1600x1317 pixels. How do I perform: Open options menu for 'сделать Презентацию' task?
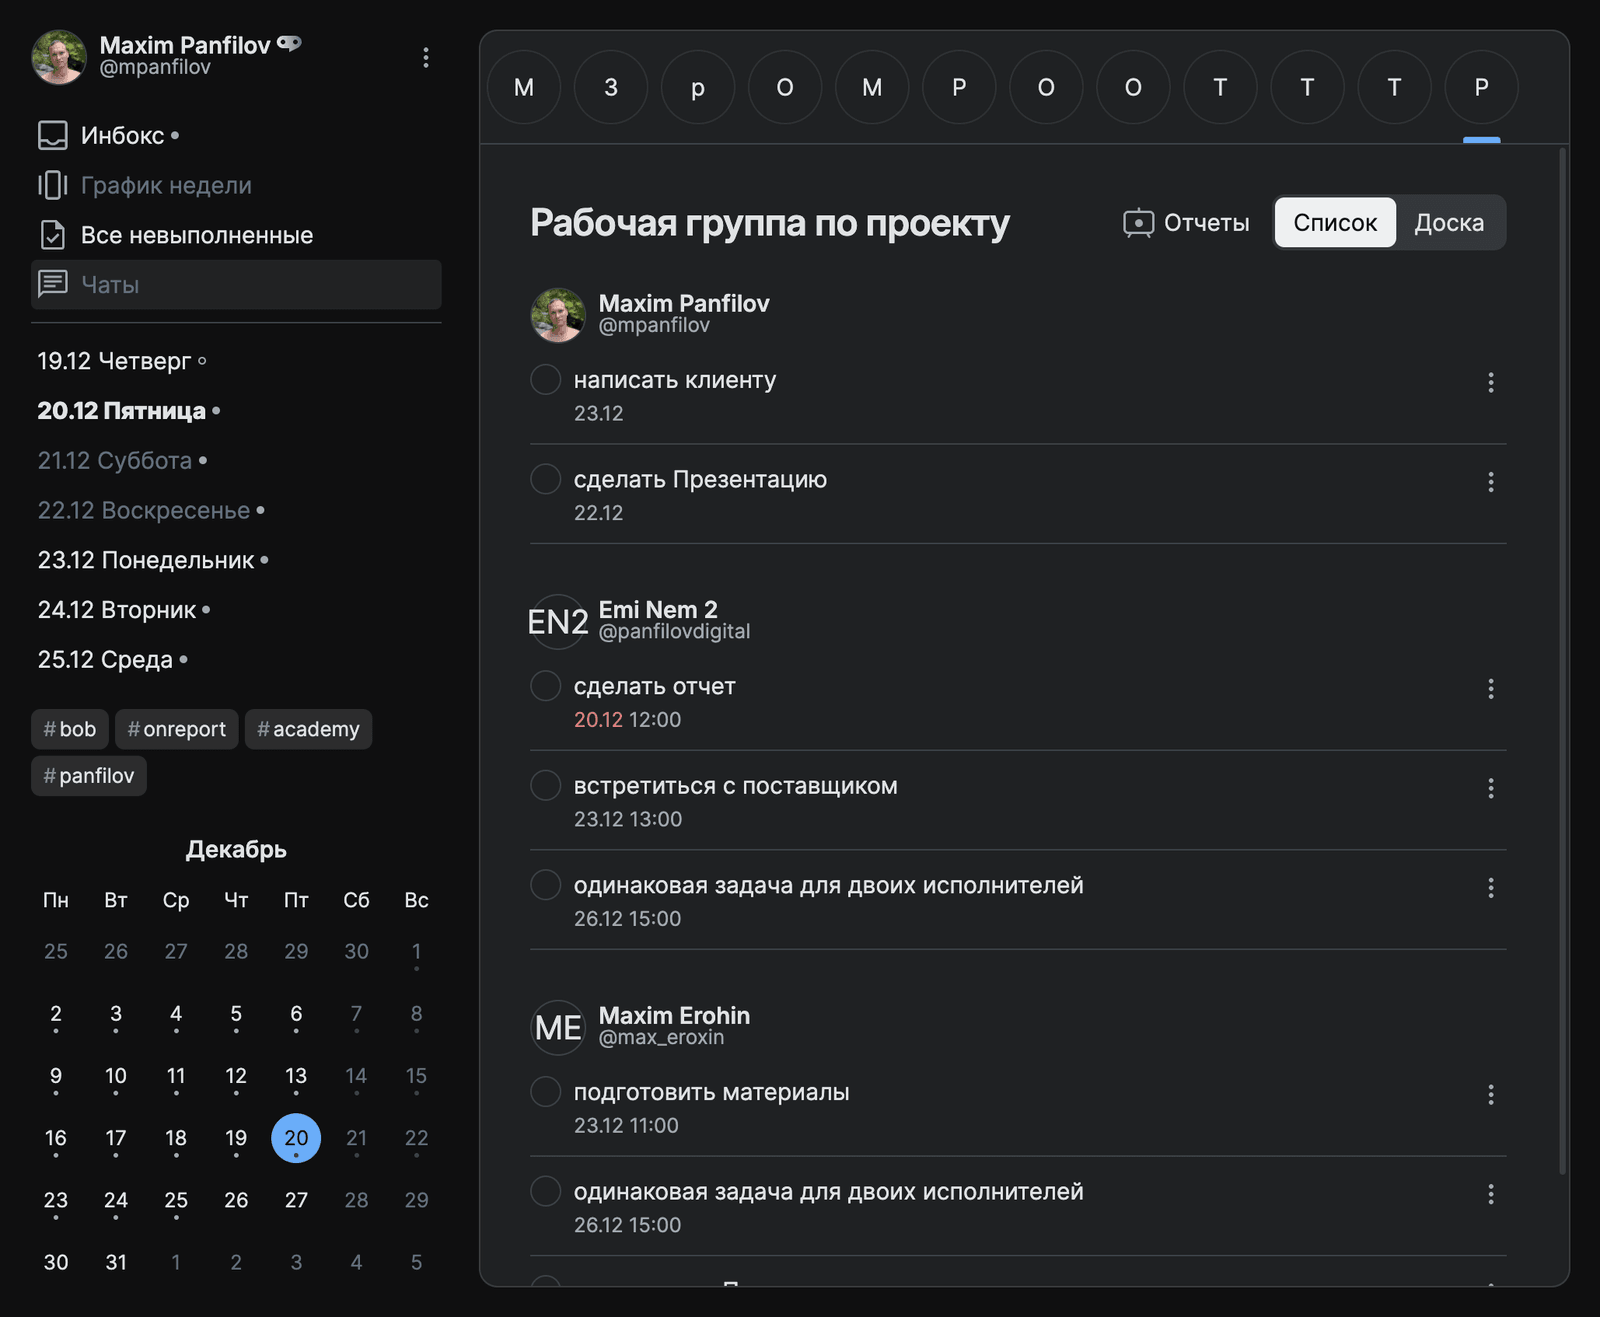click(1490, 482)
